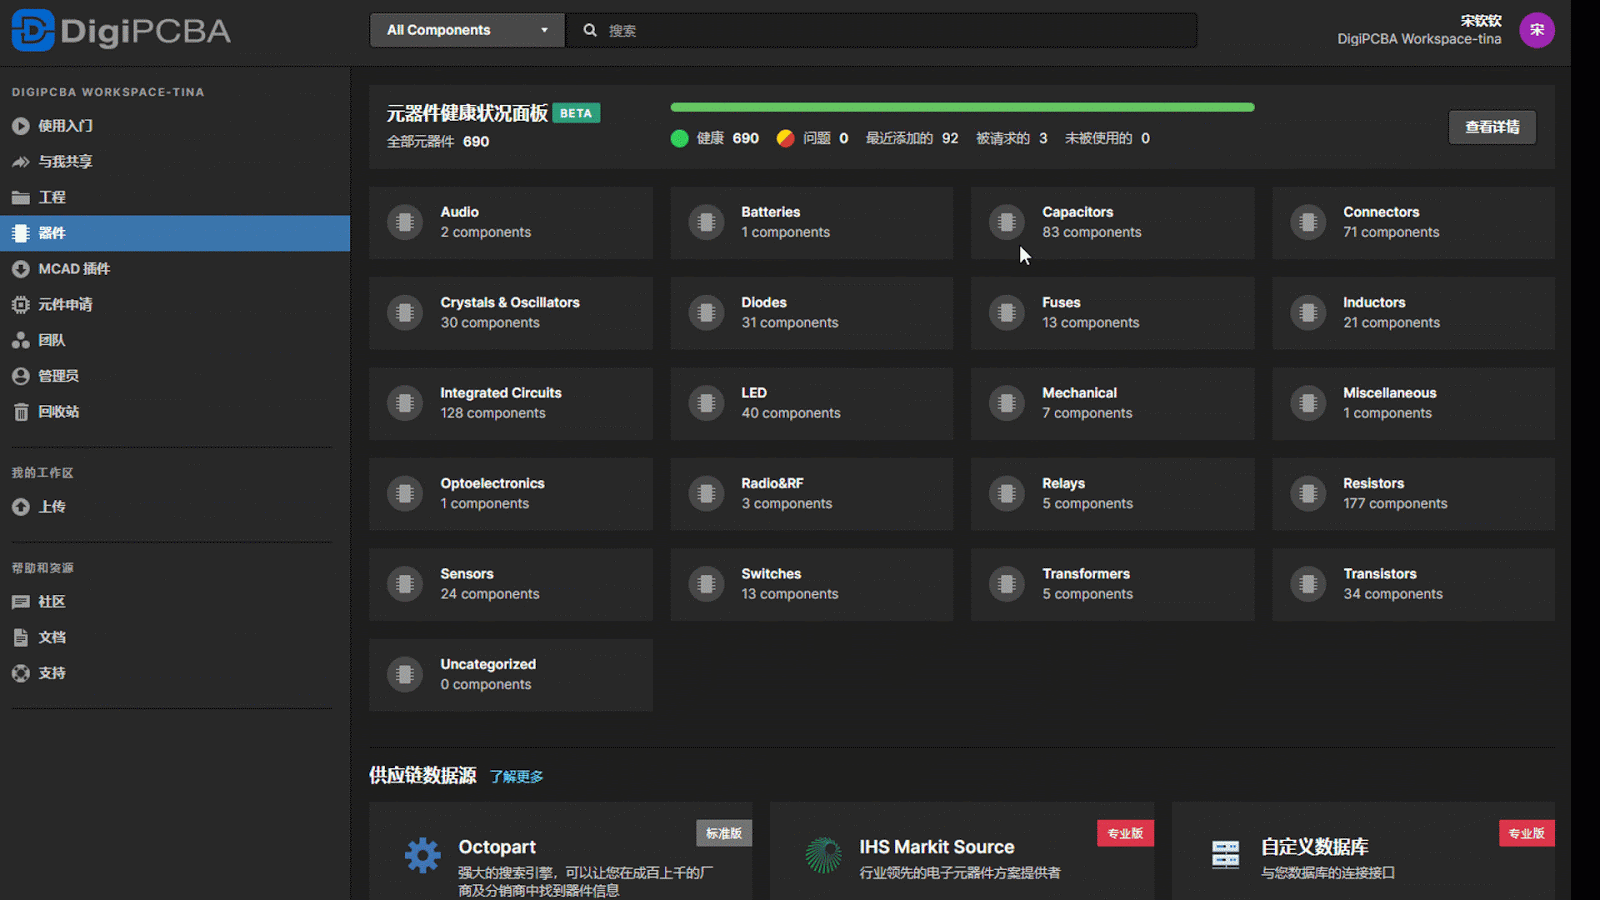The image size is (1600, 900).
Task: Open the Integrated Circuits category card
Action: click(511, 403)
